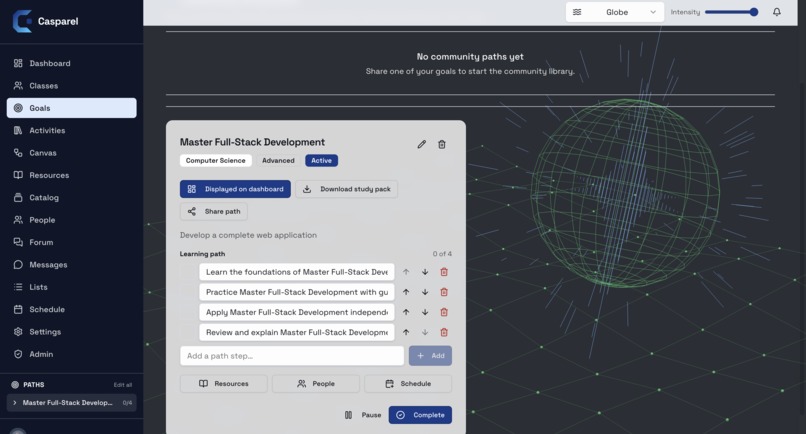Edit the goal with pencil icon
Screen dimensions: 806x434
coord(422,144)
